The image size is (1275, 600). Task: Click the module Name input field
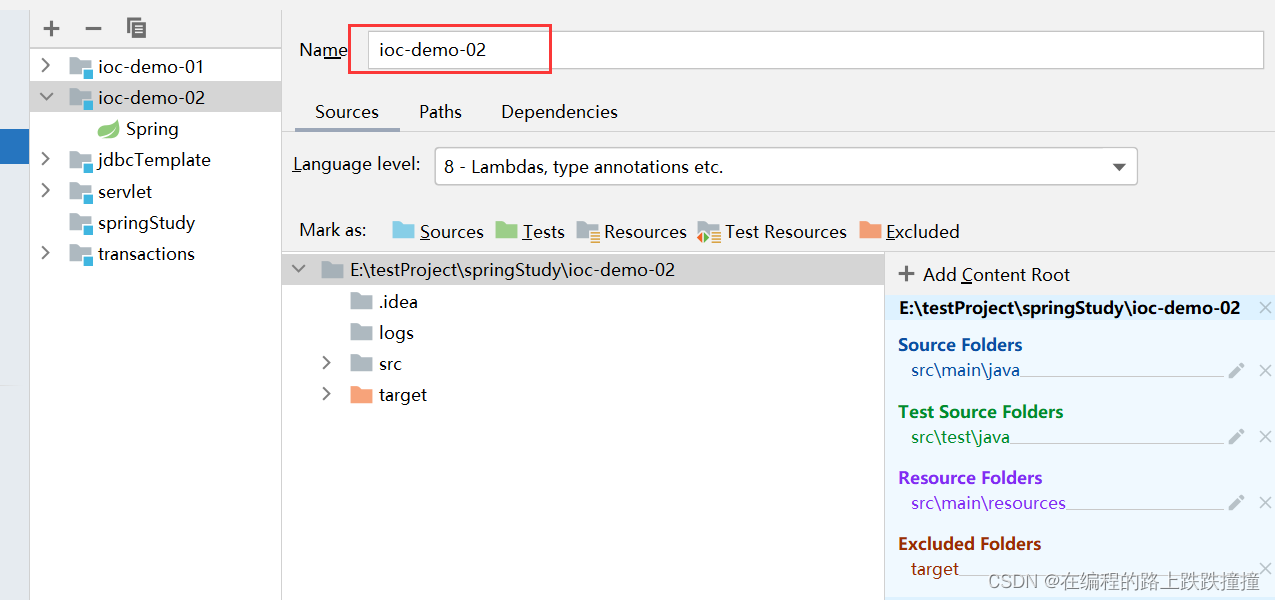(816, 49)
